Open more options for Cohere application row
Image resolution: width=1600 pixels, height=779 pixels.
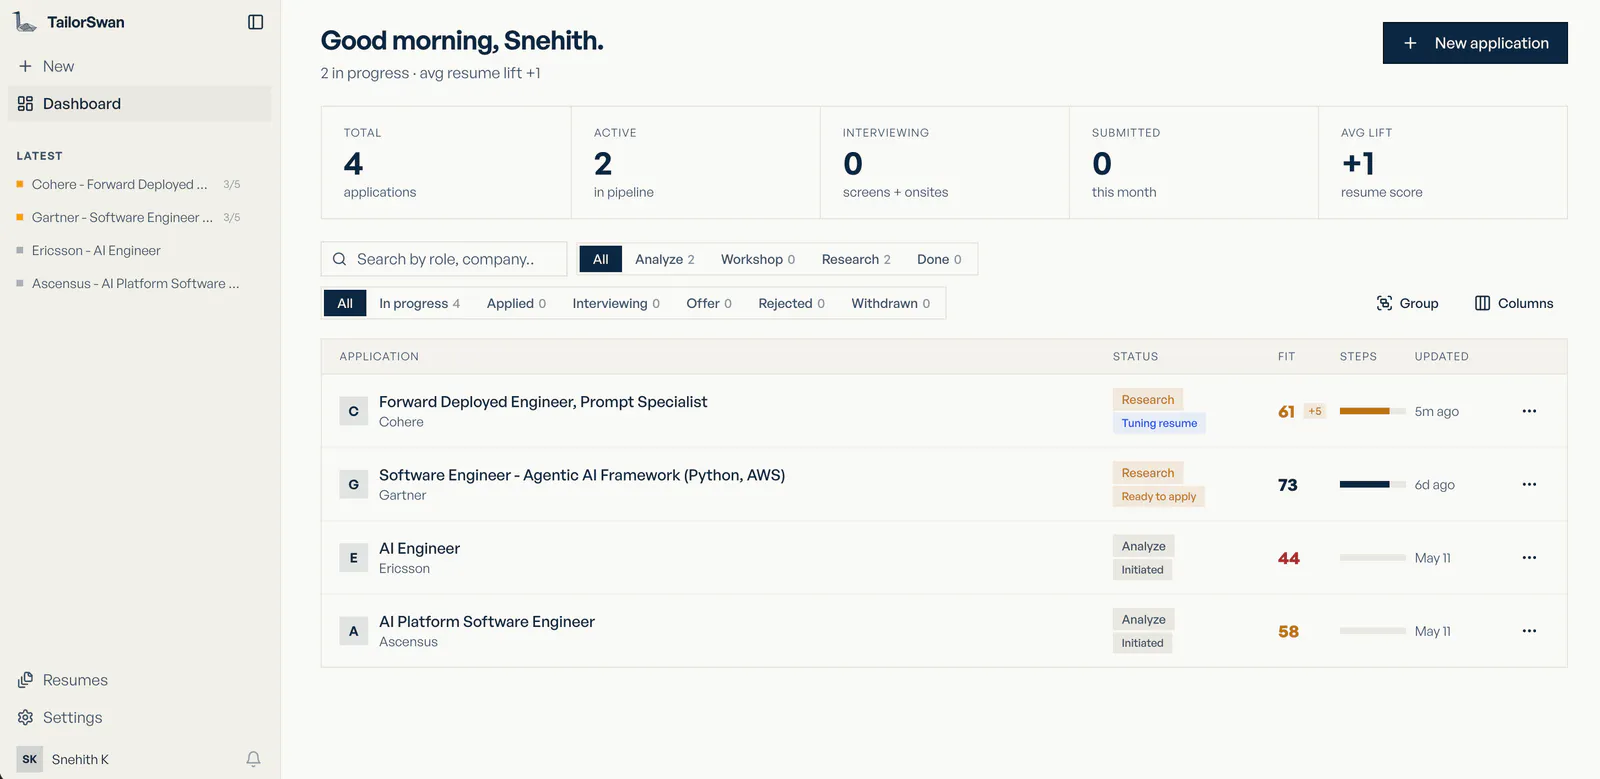click(1529, 411)
